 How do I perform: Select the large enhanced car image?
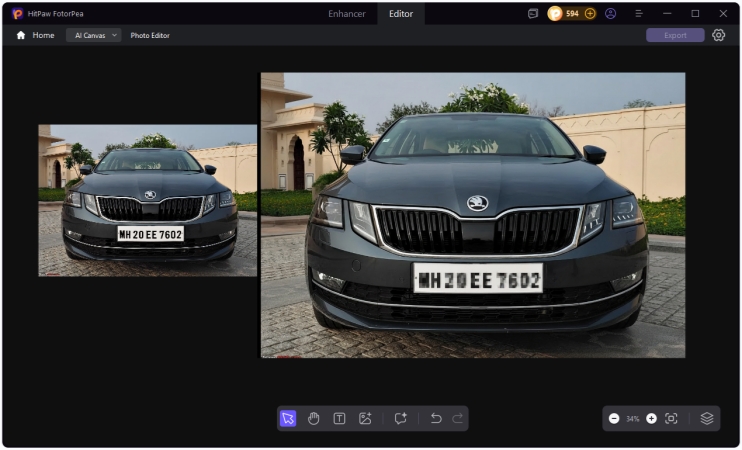(x=473, y=215)
